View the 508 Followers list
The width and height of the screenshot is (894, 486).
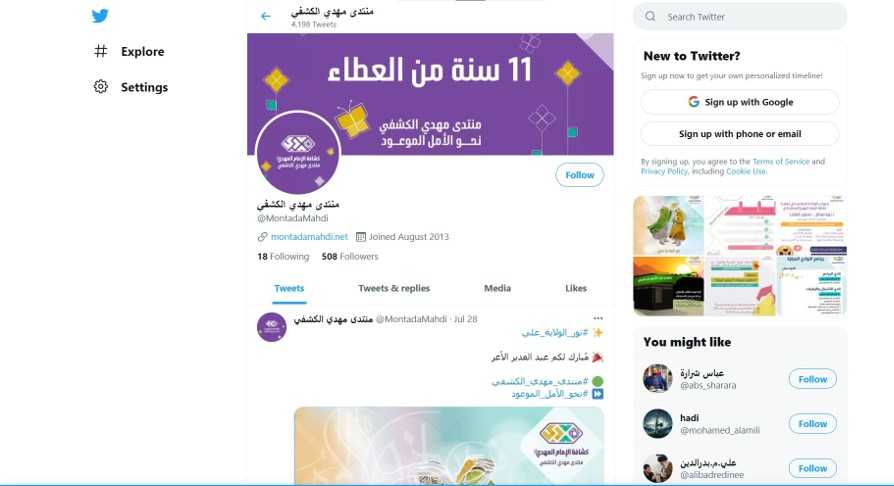(x=350, y=257)
